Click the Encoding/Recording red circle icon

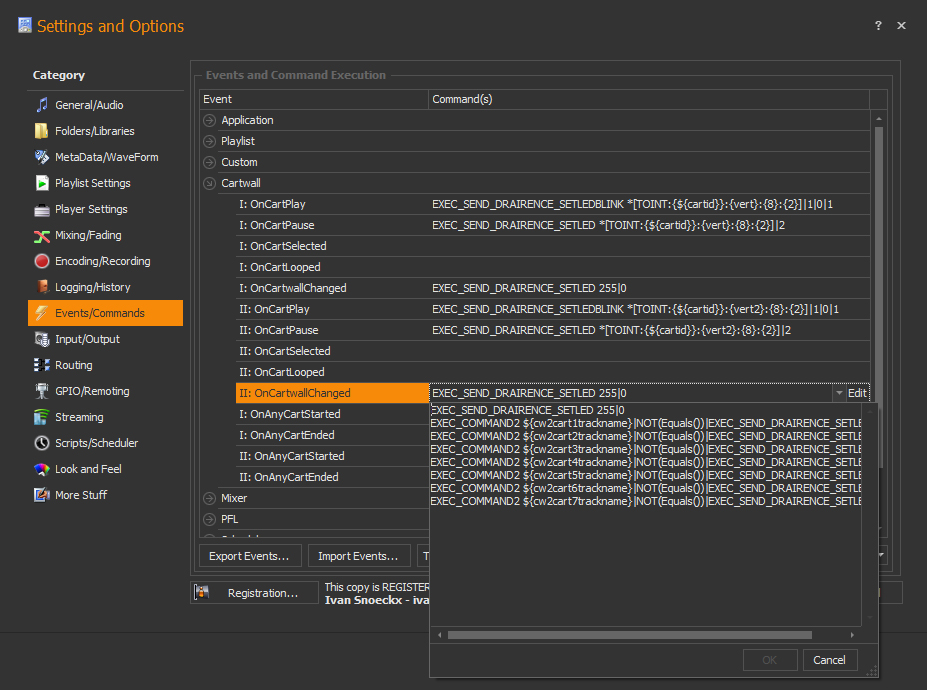pos(41,261)
